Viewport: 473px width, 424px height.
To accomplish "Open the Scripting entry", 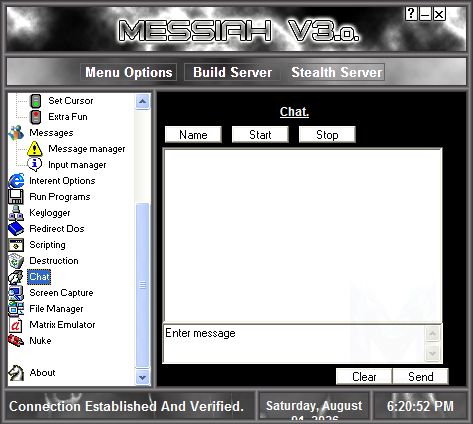I will click(47, 245).
